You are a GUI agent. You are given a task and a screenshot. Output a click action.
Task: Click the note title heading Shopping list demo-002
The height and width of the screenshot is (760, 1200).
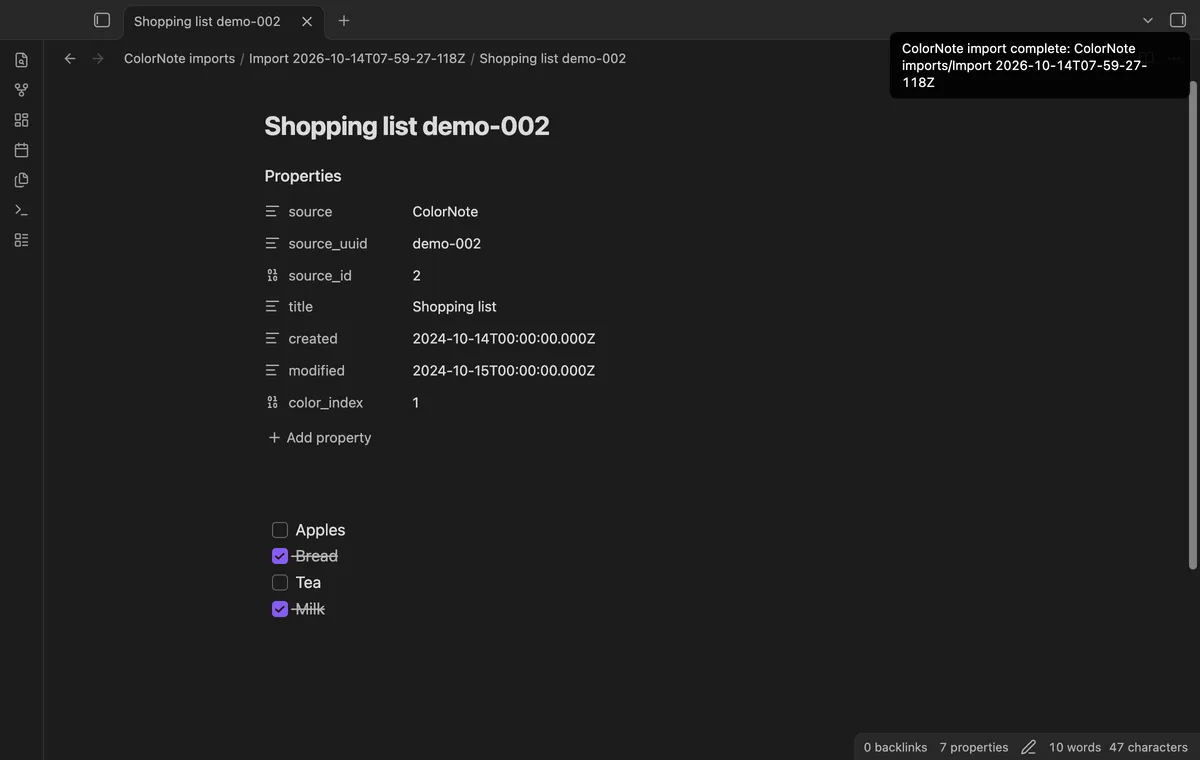coord(407,126)
